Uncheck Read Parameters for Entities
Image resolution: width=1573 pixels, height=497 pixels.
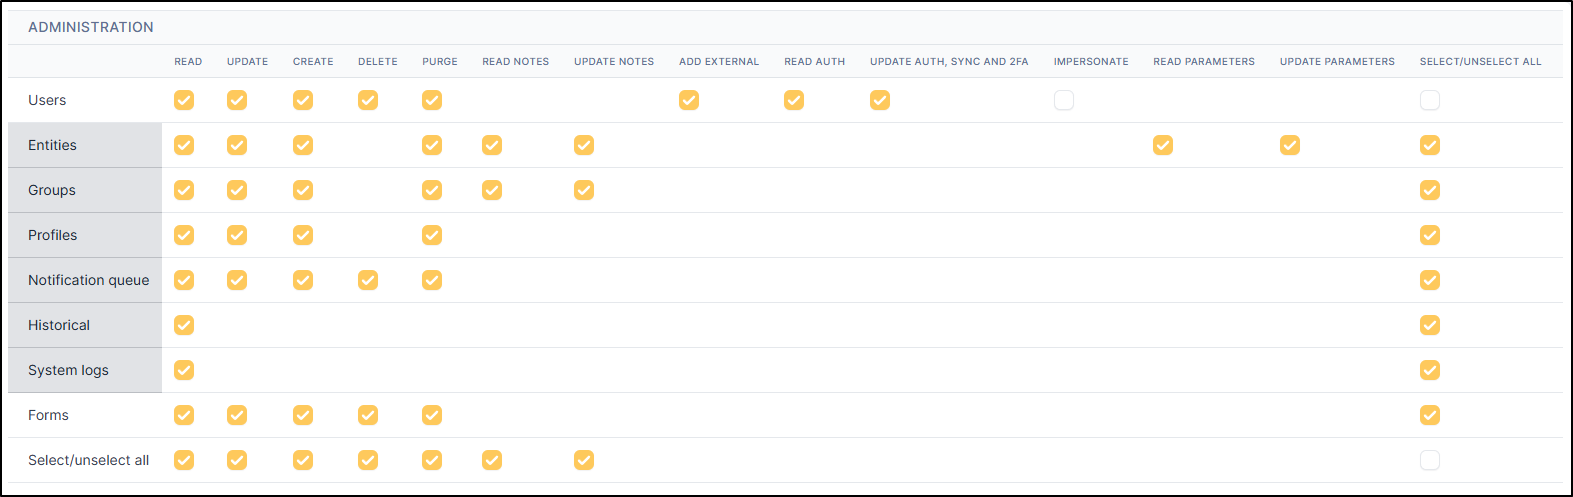pos(1163,145)
